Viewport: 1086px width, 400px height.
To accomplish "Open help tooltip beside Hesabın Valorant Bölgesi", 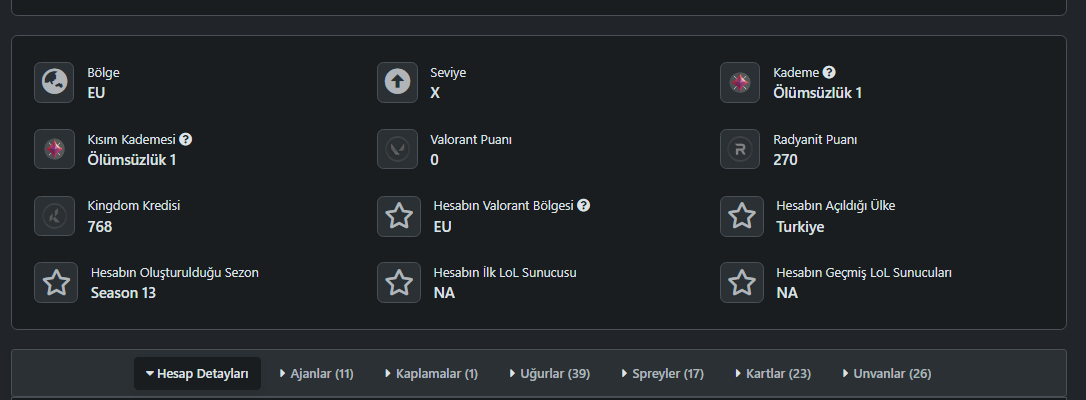I will coord(584,206).
